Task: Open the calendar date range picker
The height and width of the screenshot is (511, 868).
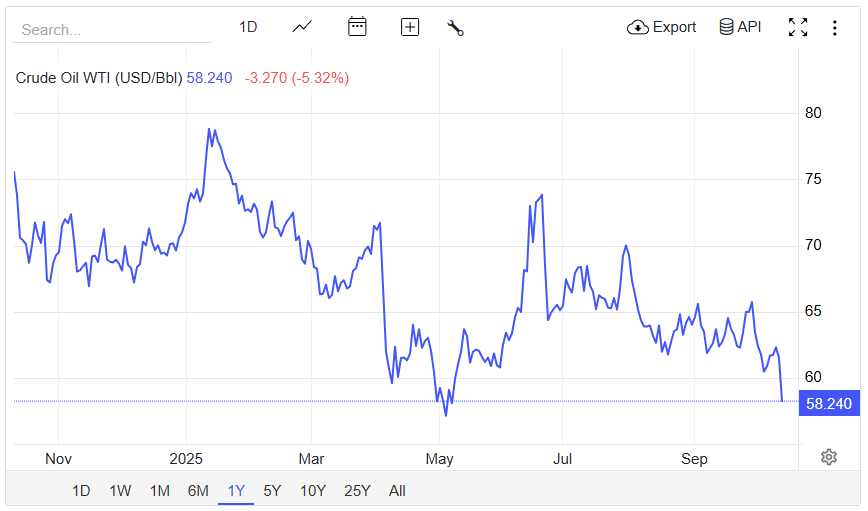Action: (357, 27)
